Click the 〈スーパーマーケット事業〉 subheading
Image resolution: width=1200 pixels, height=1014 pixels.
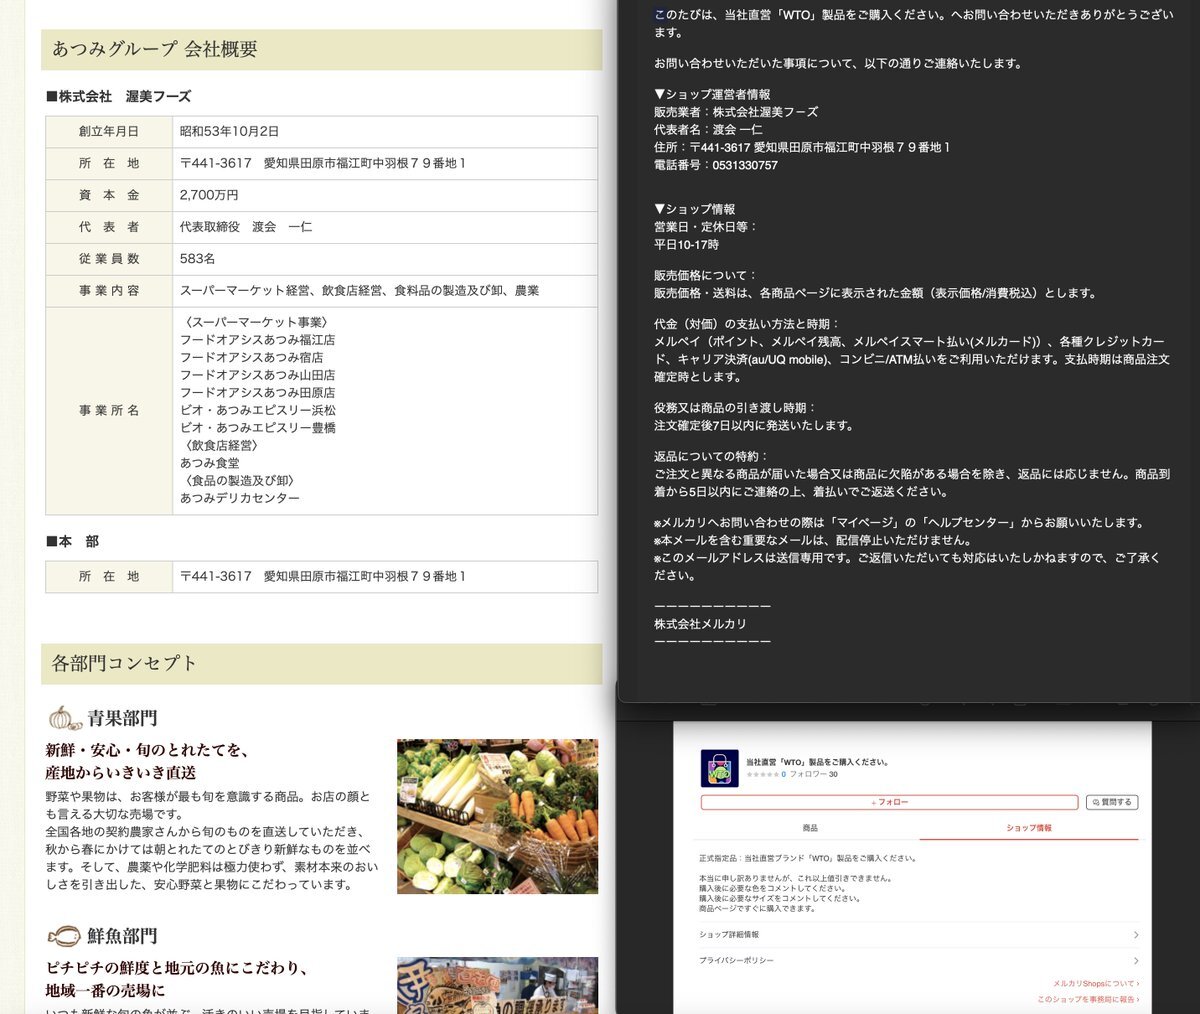pos(257,322)
